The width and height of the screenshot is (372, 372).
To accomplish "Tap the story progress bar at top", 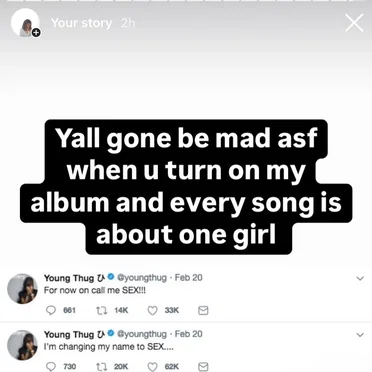I will pyautogui.click(x=186, y=1).
